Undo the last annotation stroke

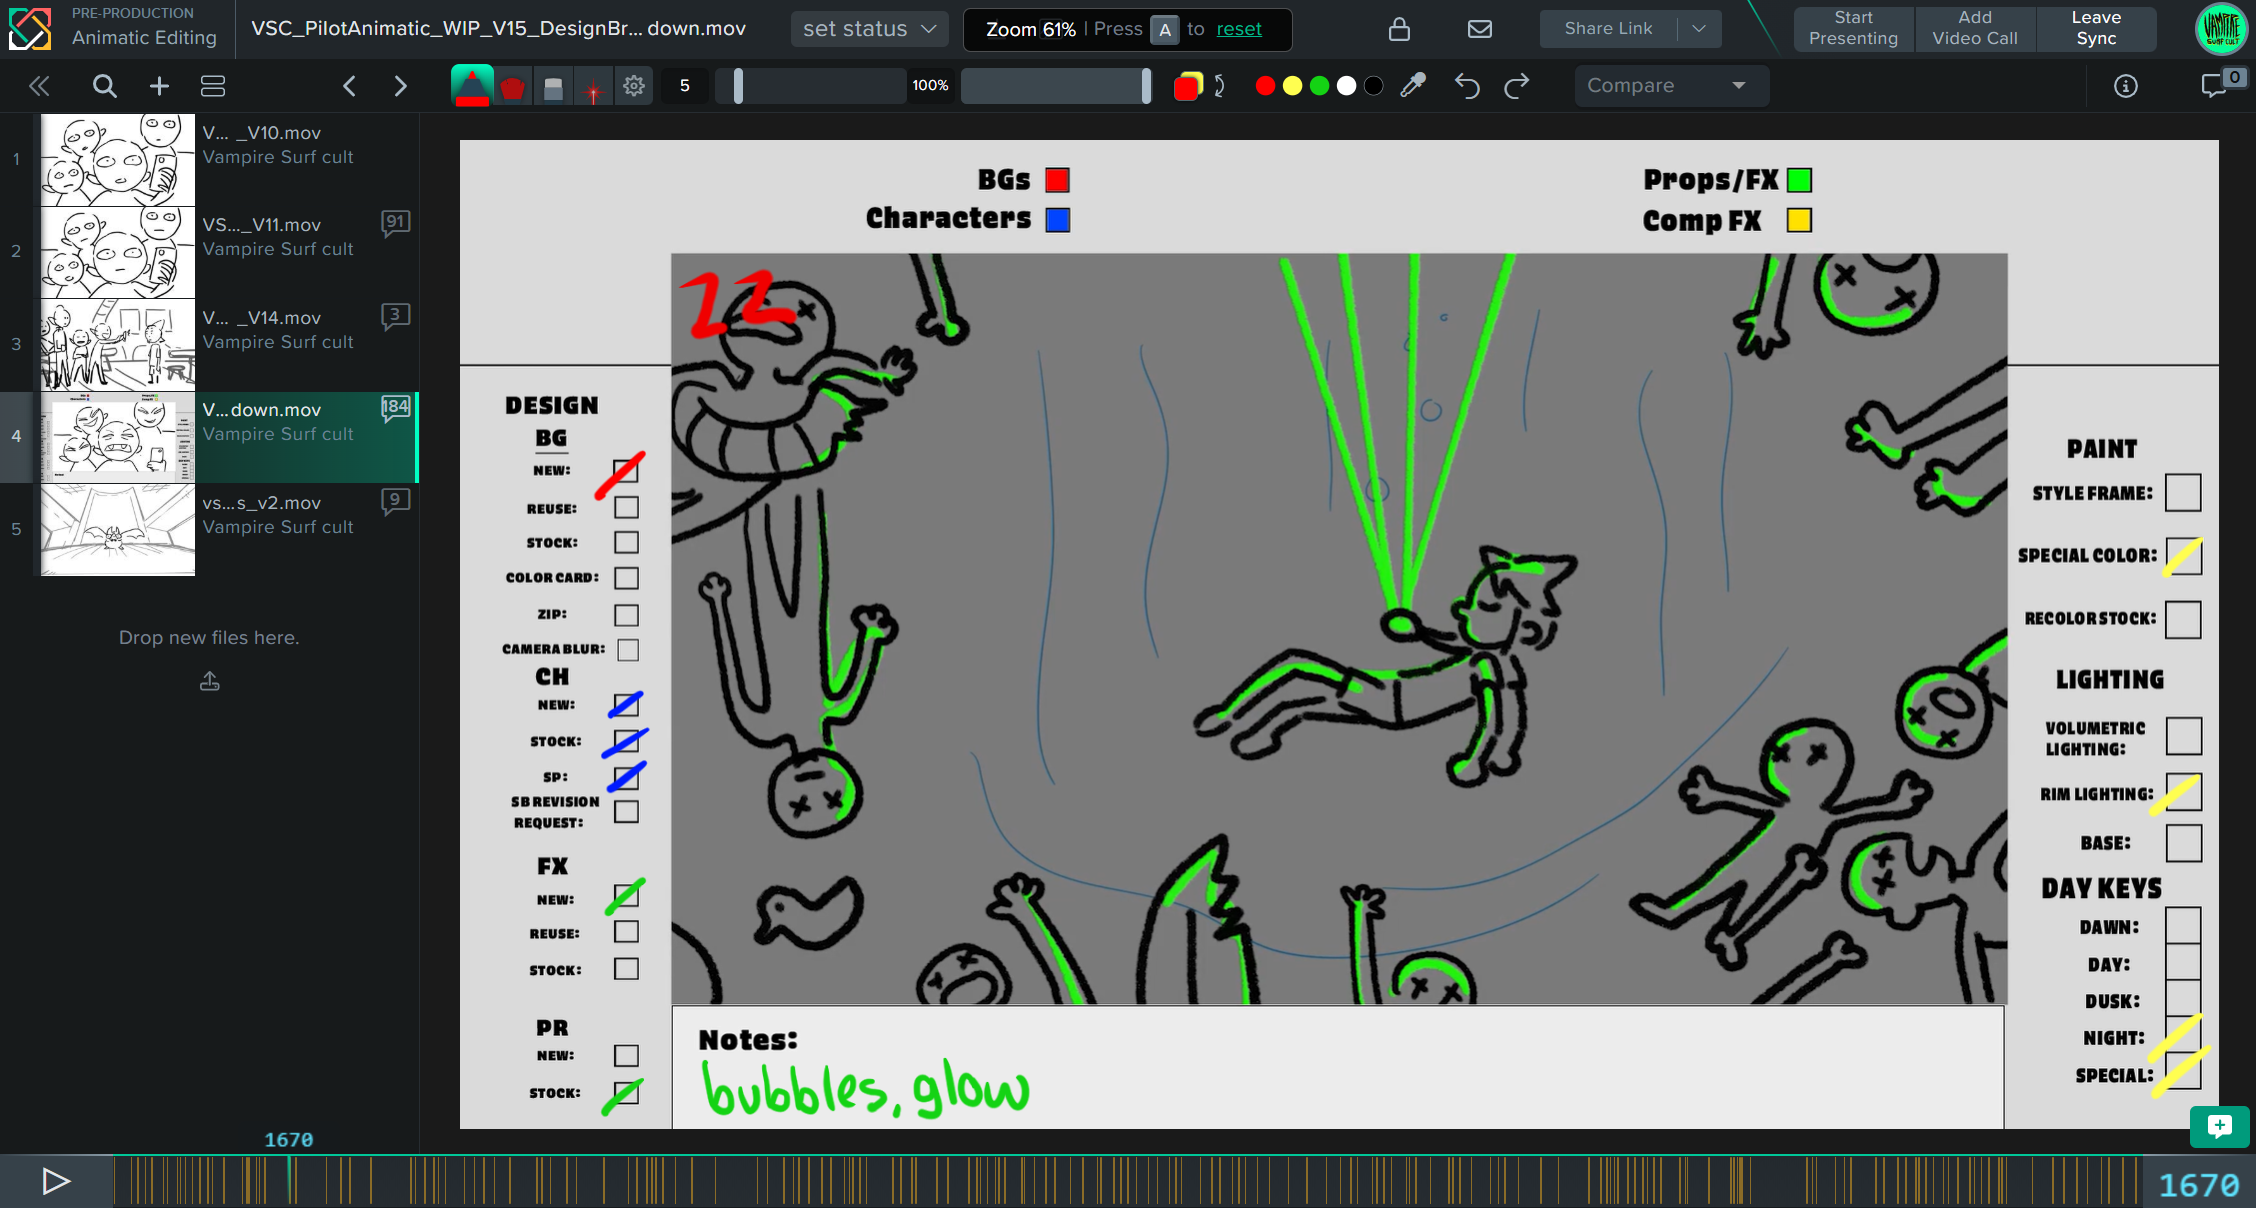(1466, 86)
